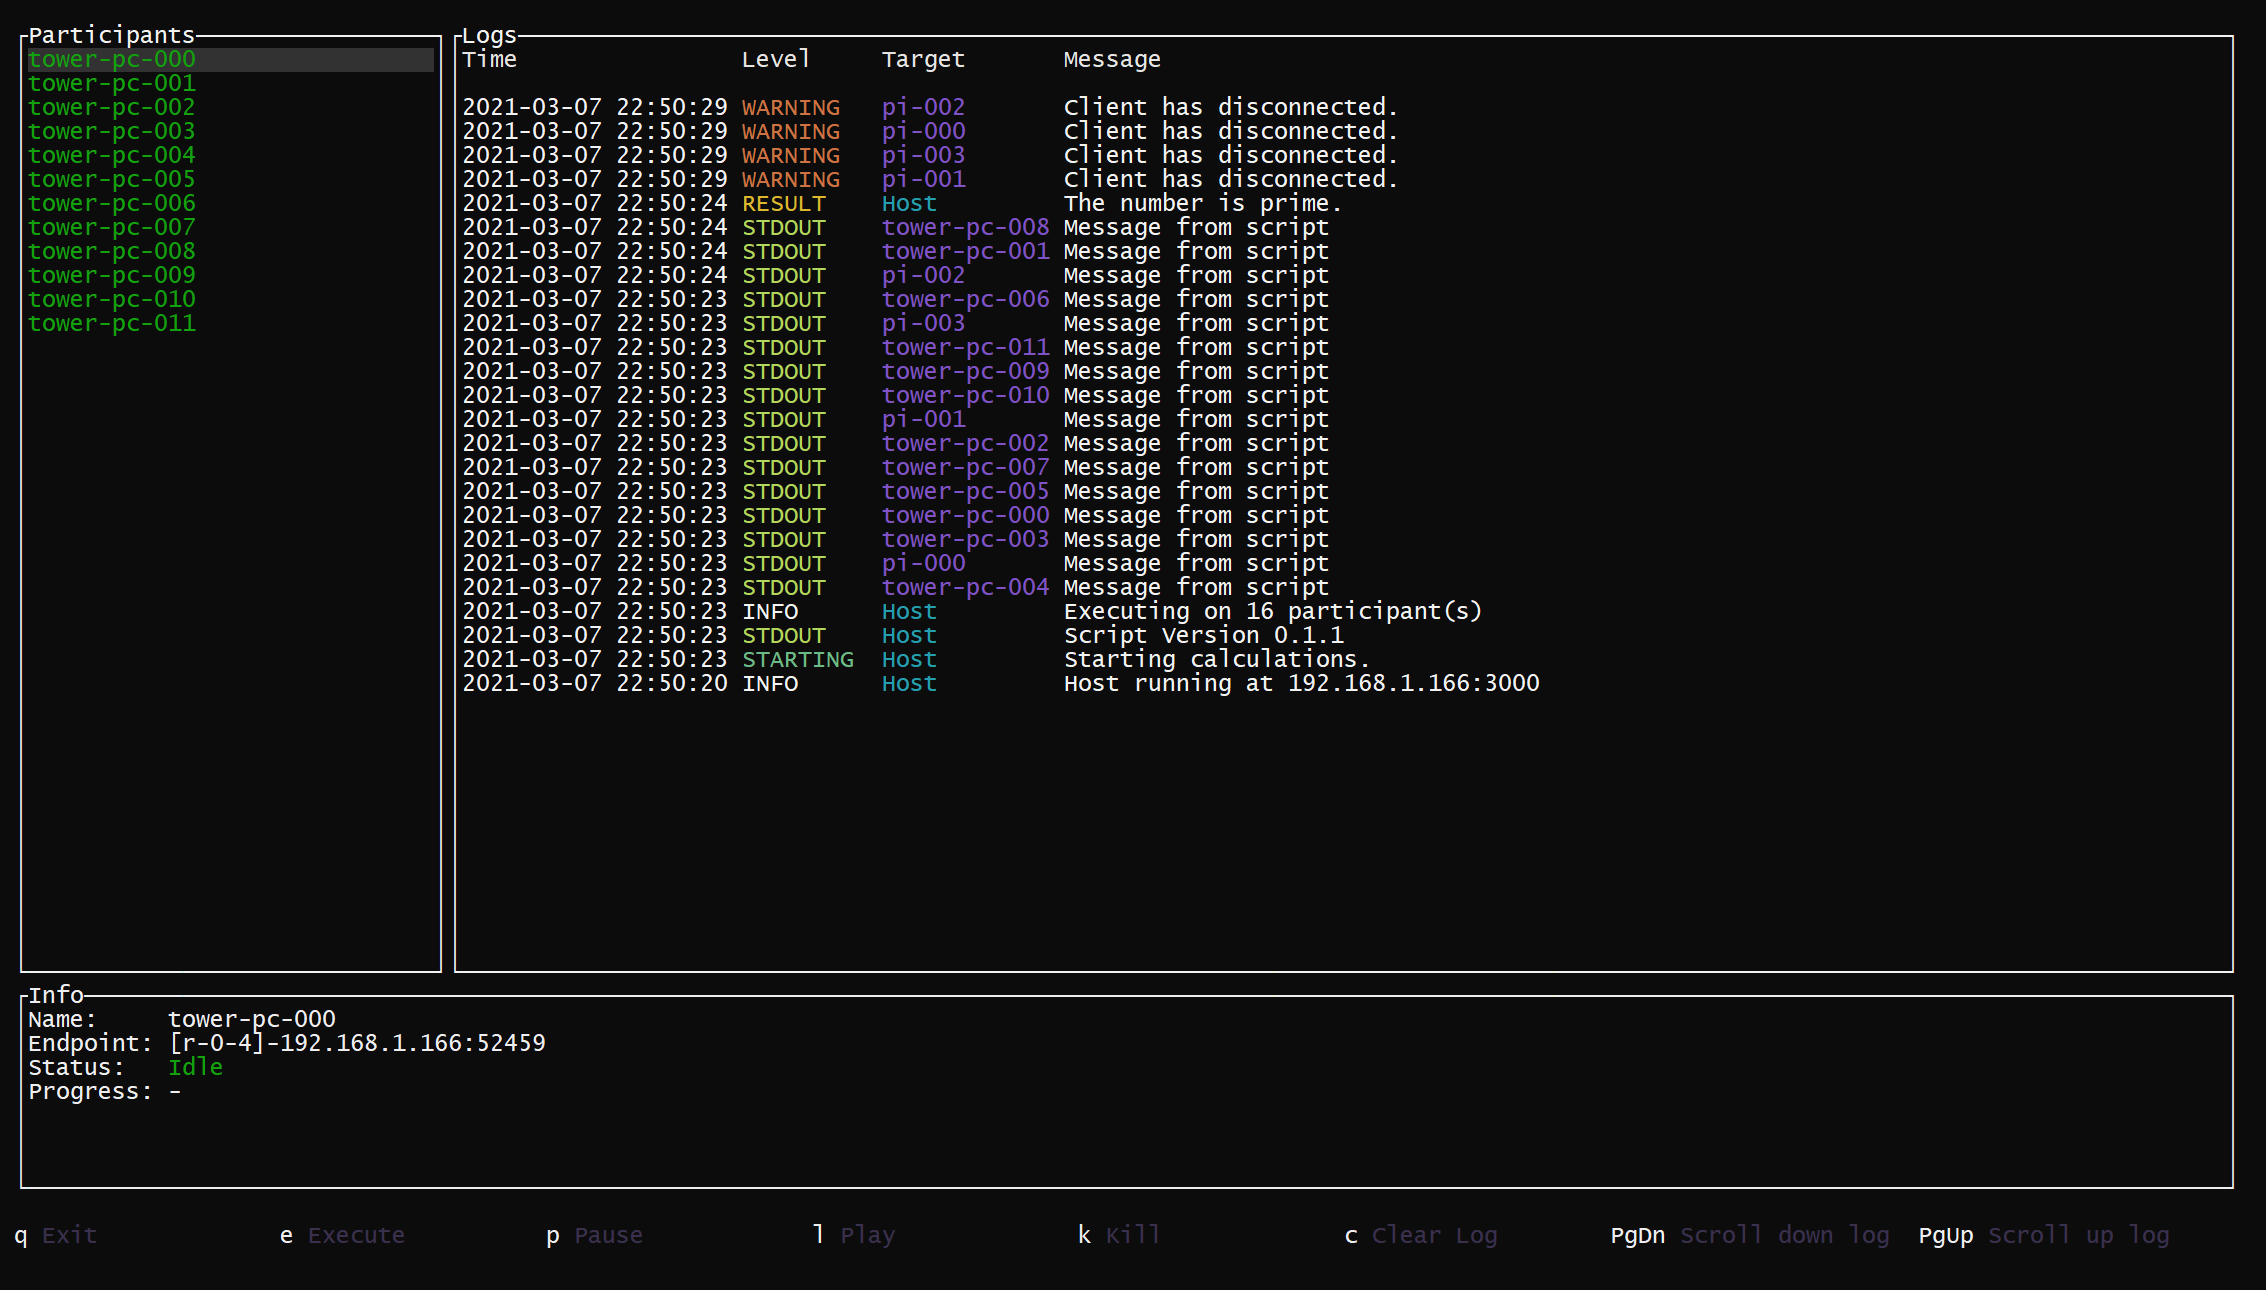
Task: Click Scroll down log hint
Action: click(x=1784, y=1236)
